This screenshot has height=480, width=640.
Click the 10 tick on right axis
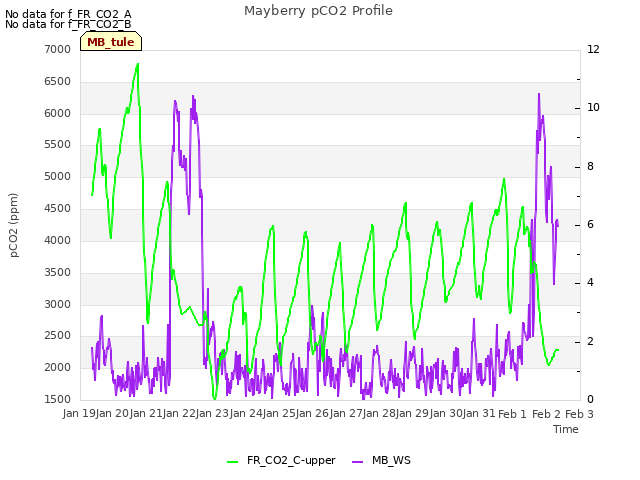point(593,107)
